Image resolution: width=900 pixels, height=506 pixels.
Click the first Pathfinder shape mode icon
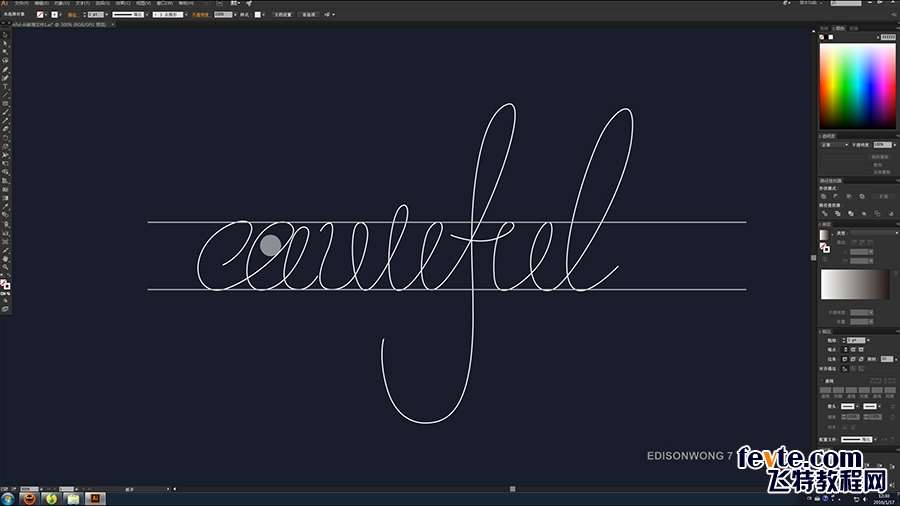point(825,196)
